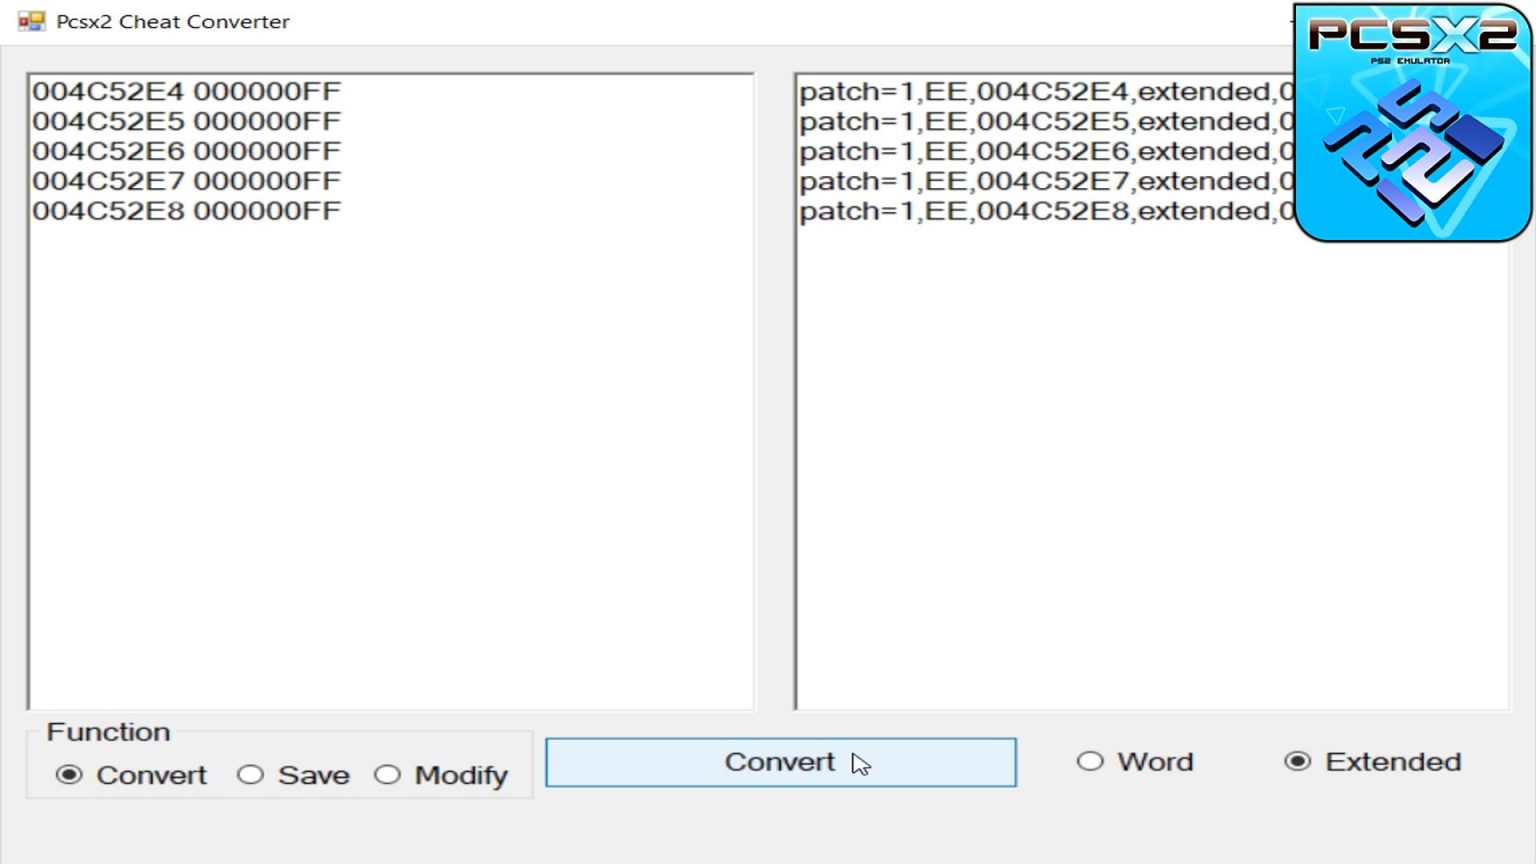Select the Save function radio button
The image size is (1536, 864).
[x=252, y=775]
